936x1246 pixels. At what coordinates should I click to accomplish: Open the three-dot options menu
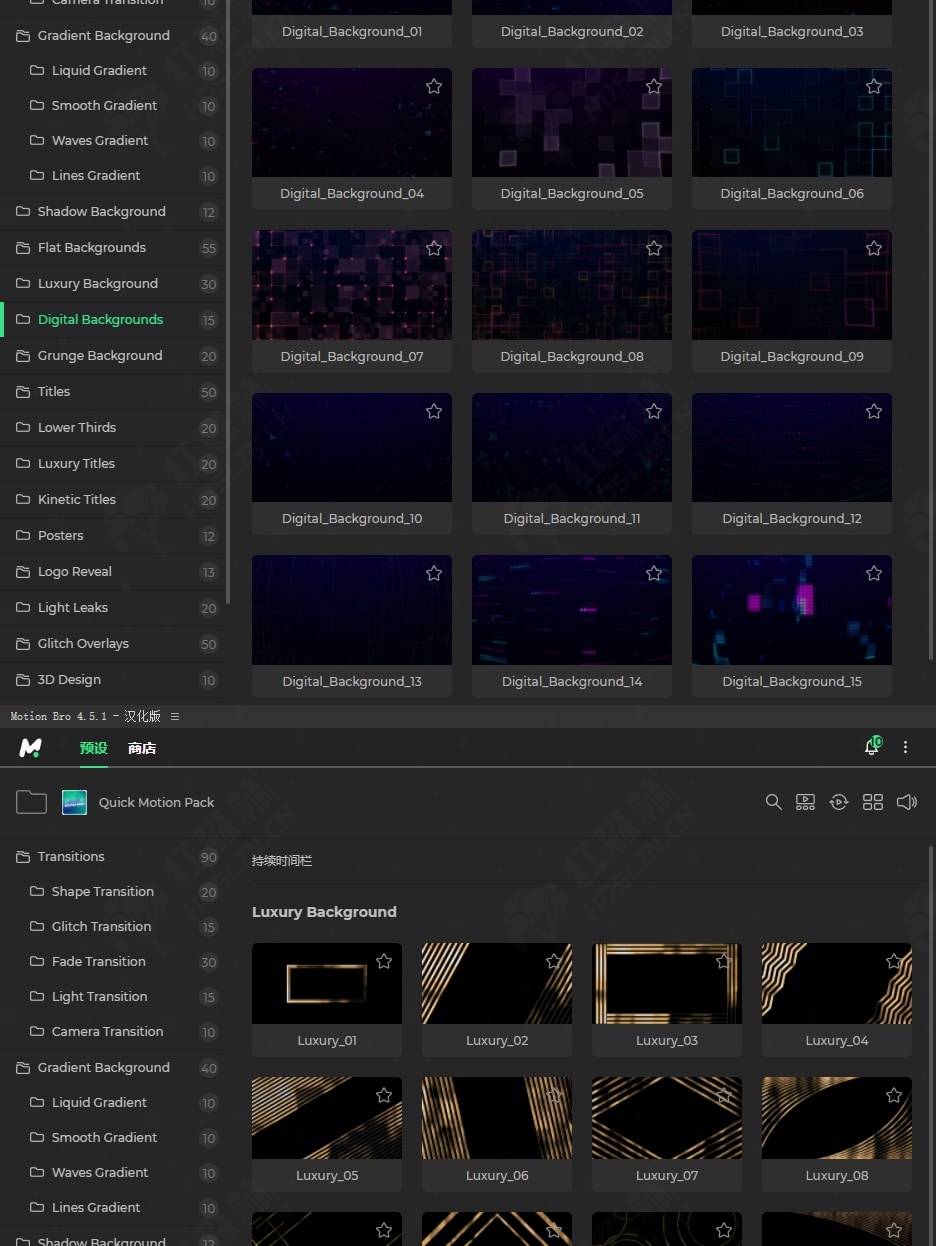tap(906, 748)
